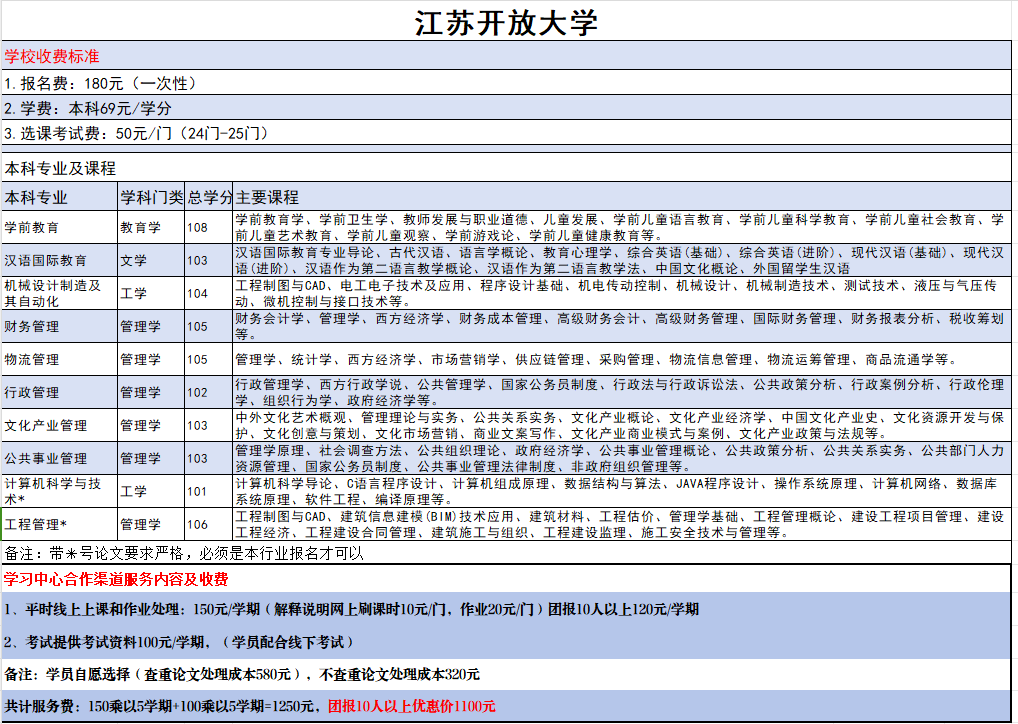Select the "本科专业及课程" section heading
Screen dimensions: 1018x724
pyautogui.click(x=506, y=168)
